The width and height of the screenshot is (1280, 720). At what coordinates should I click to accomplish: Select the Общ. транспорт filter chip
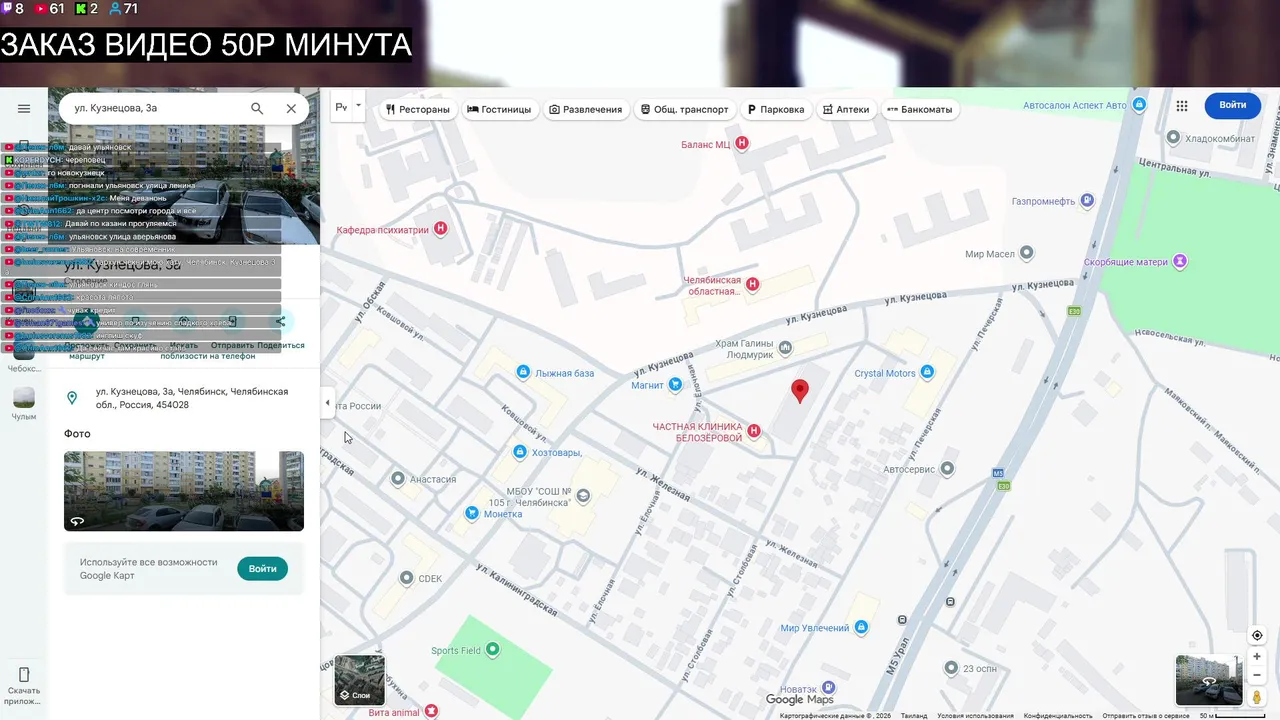(685, 109)
